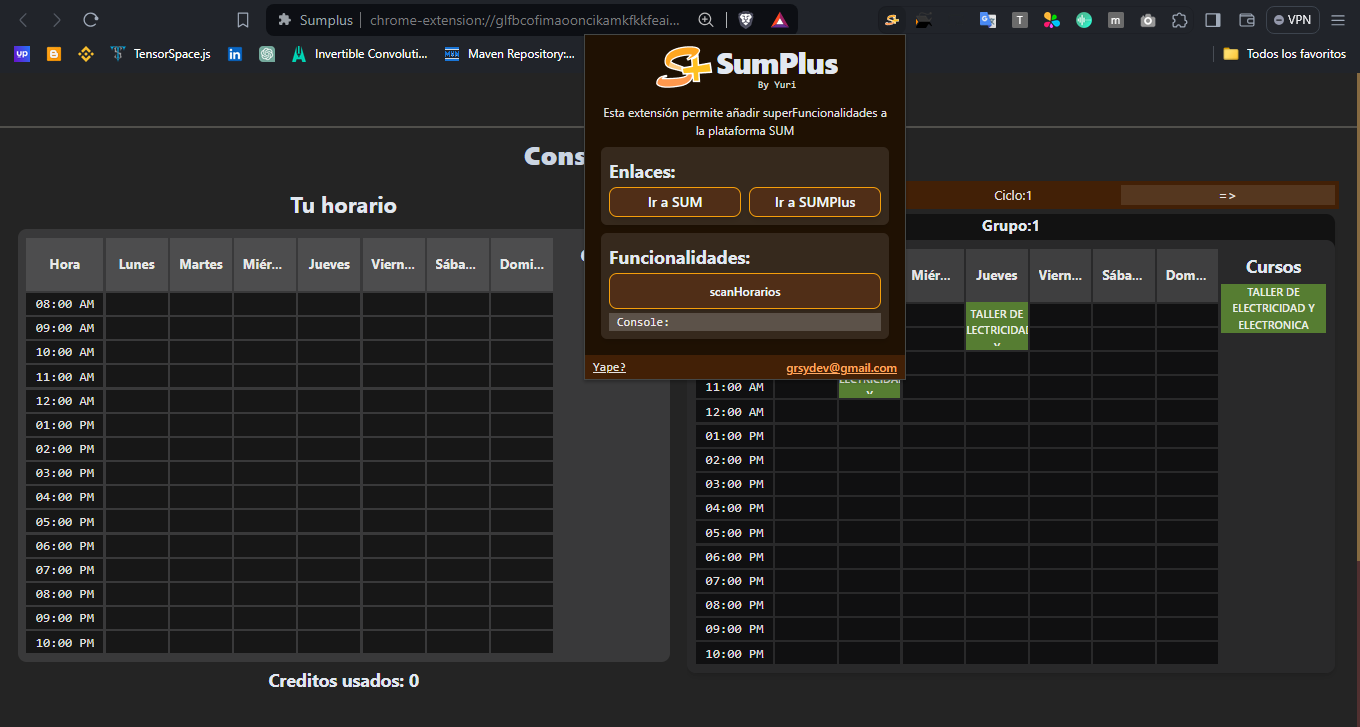Open the Blogger bookmark icon
Screen dimensions: 1360x727
pos(54,54)
